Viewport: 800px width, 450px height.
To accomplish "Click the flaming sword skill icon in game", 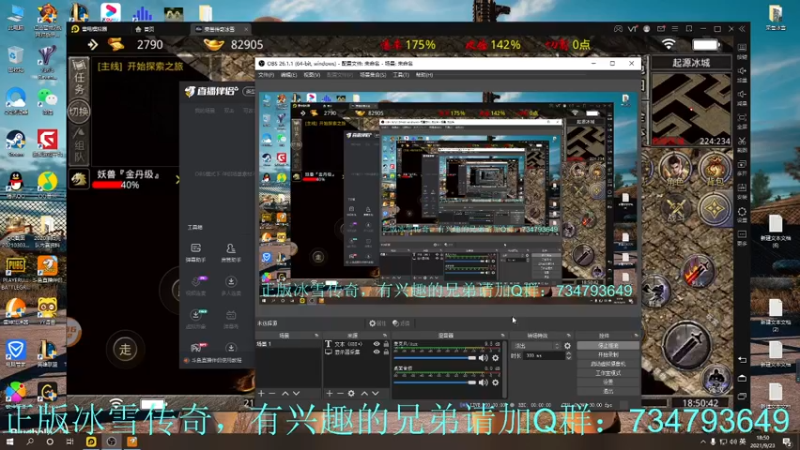I will 698,271.
